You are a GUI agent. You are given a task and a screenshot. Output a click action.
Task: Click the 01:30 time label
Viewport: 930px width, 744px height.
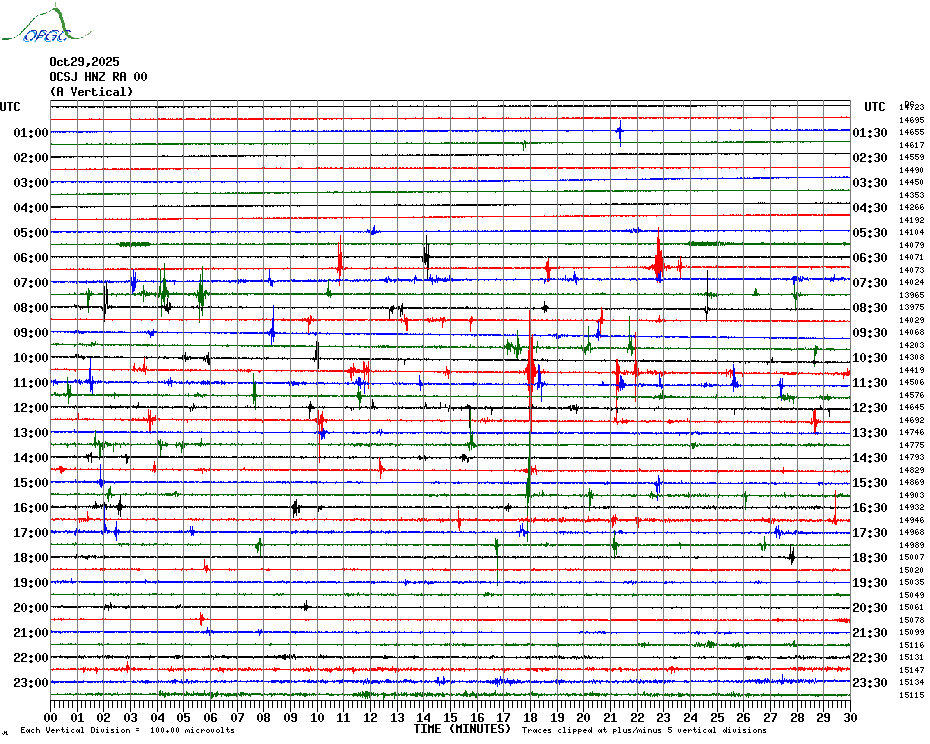pos(870,133)
